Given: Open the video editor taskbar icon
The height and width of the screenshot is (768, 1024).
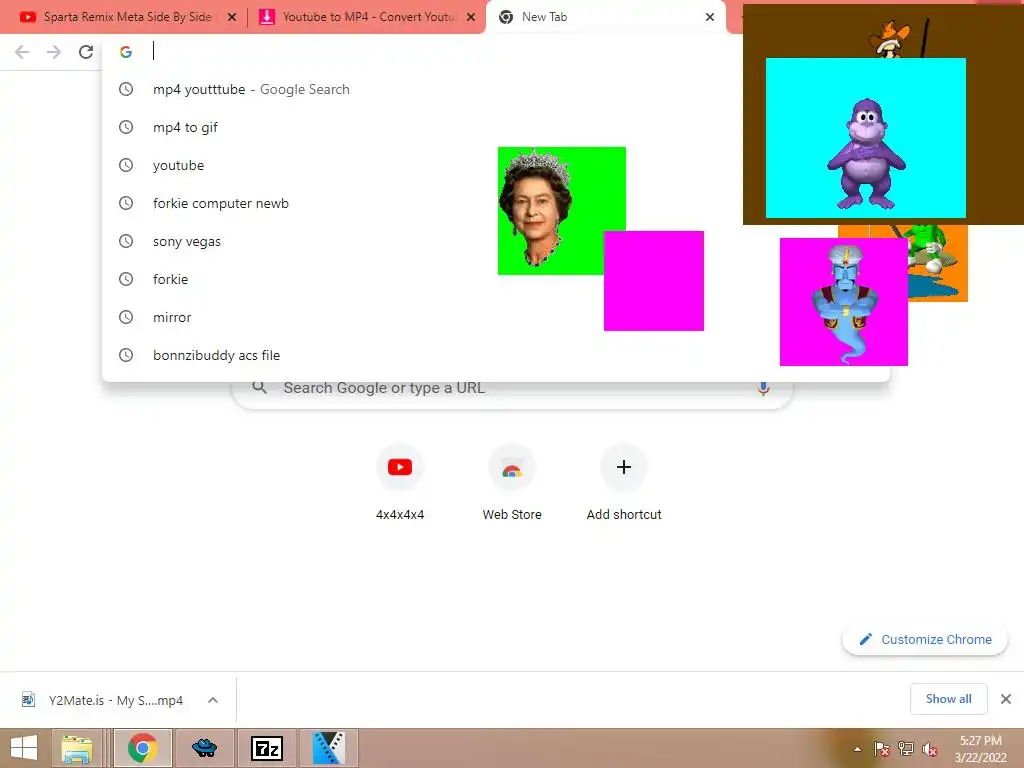Looking at the screenshot, I should tap(328, 748).
